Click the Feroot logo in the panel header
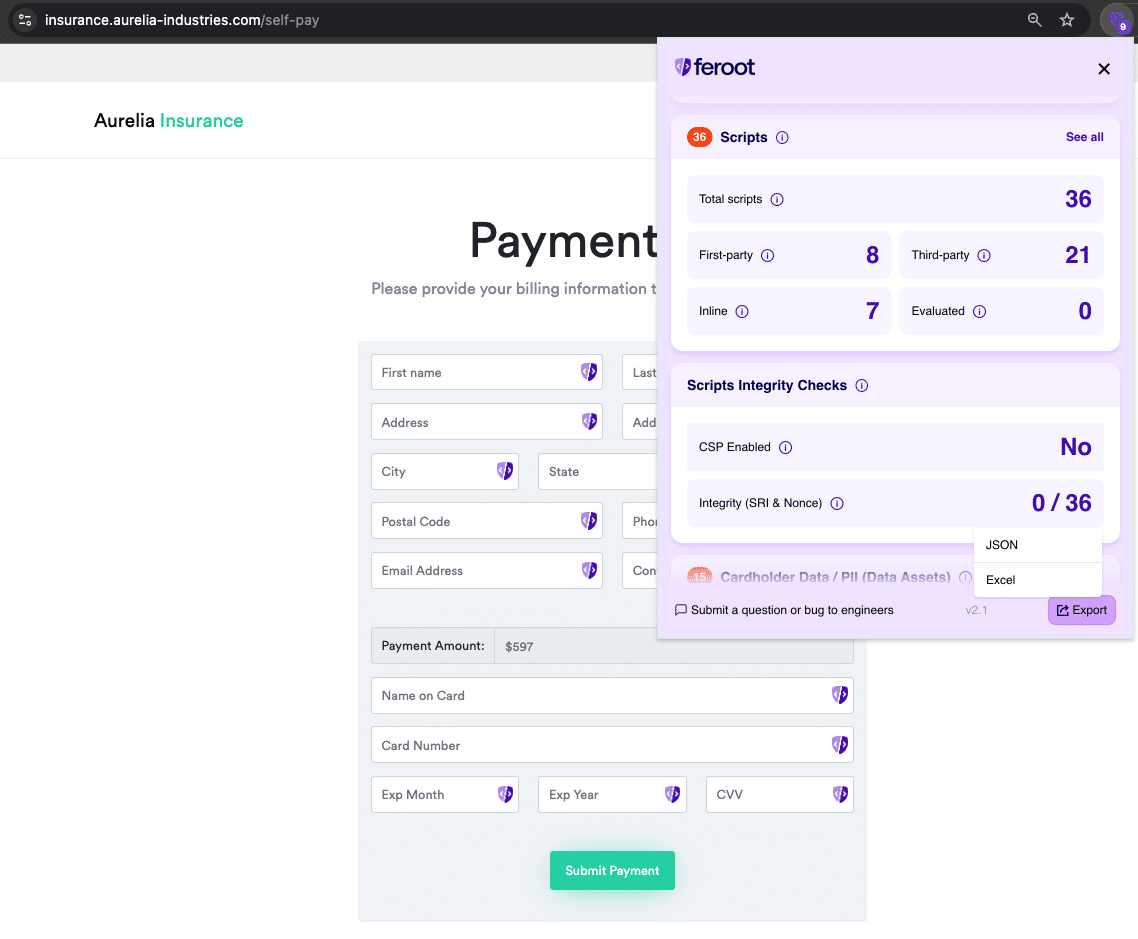The width and height of the screenshot is (1138, 939). (x=715, y=67)
